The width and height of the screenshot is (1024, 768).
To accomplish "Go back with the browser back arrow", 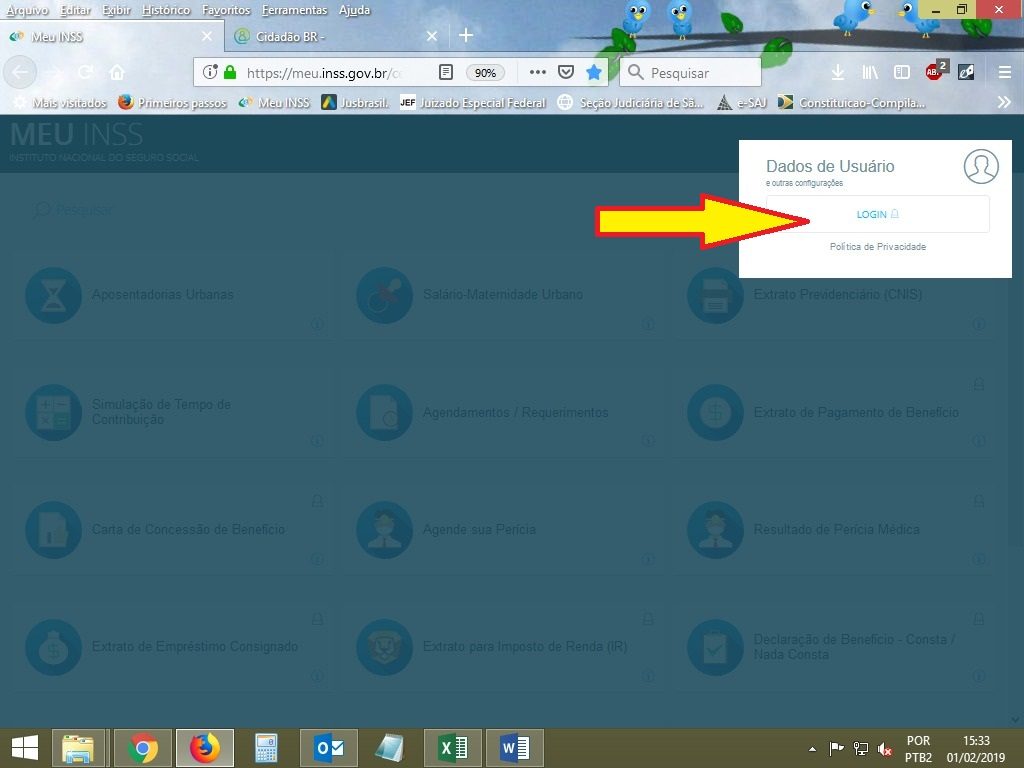I will [20, 72].
